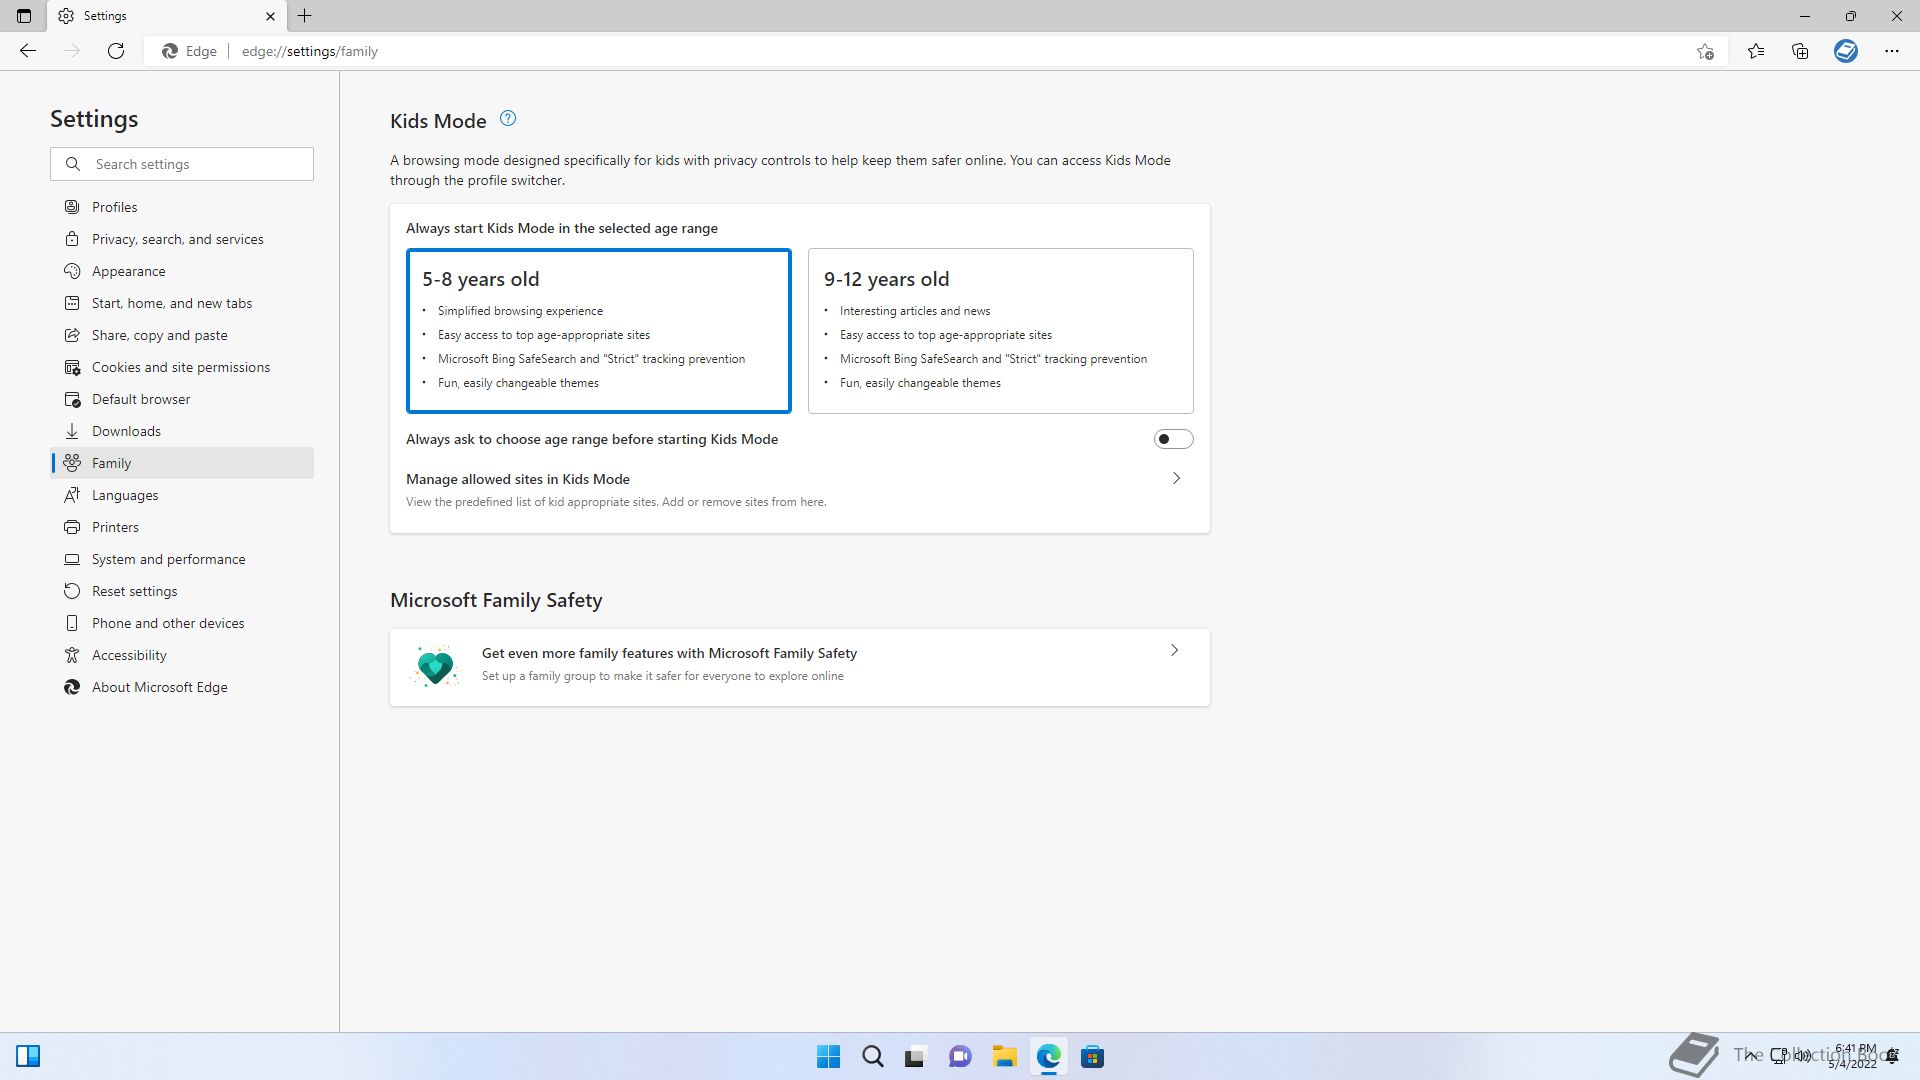Open a new tab with plus button
1920x1080 pixels.
(305, 16)
